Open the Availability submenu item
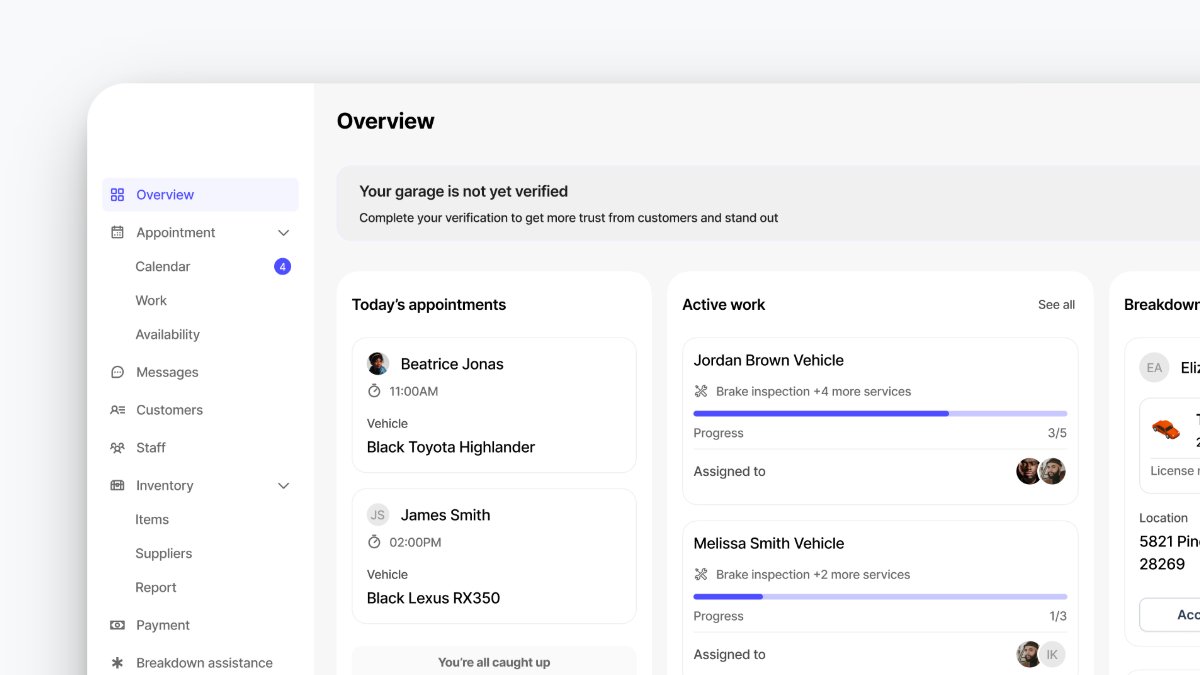Viewport: 1200px width, 675px height. 168,335
